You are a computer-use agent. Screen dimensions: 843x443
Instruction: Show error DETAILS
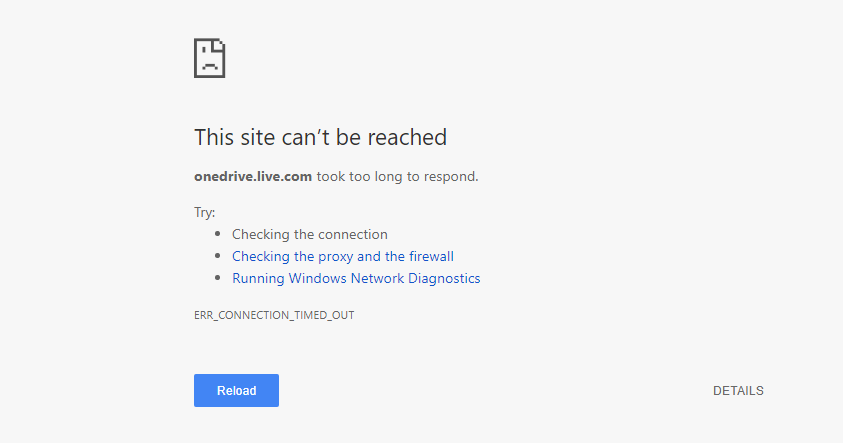pos(738,391)
